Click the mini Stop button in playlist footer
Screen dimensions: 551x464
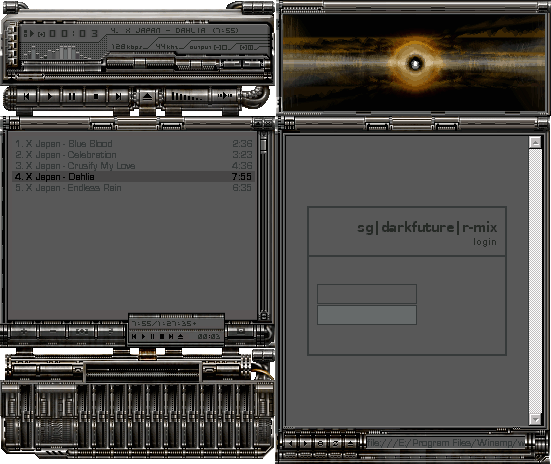[x=162, y=336]
